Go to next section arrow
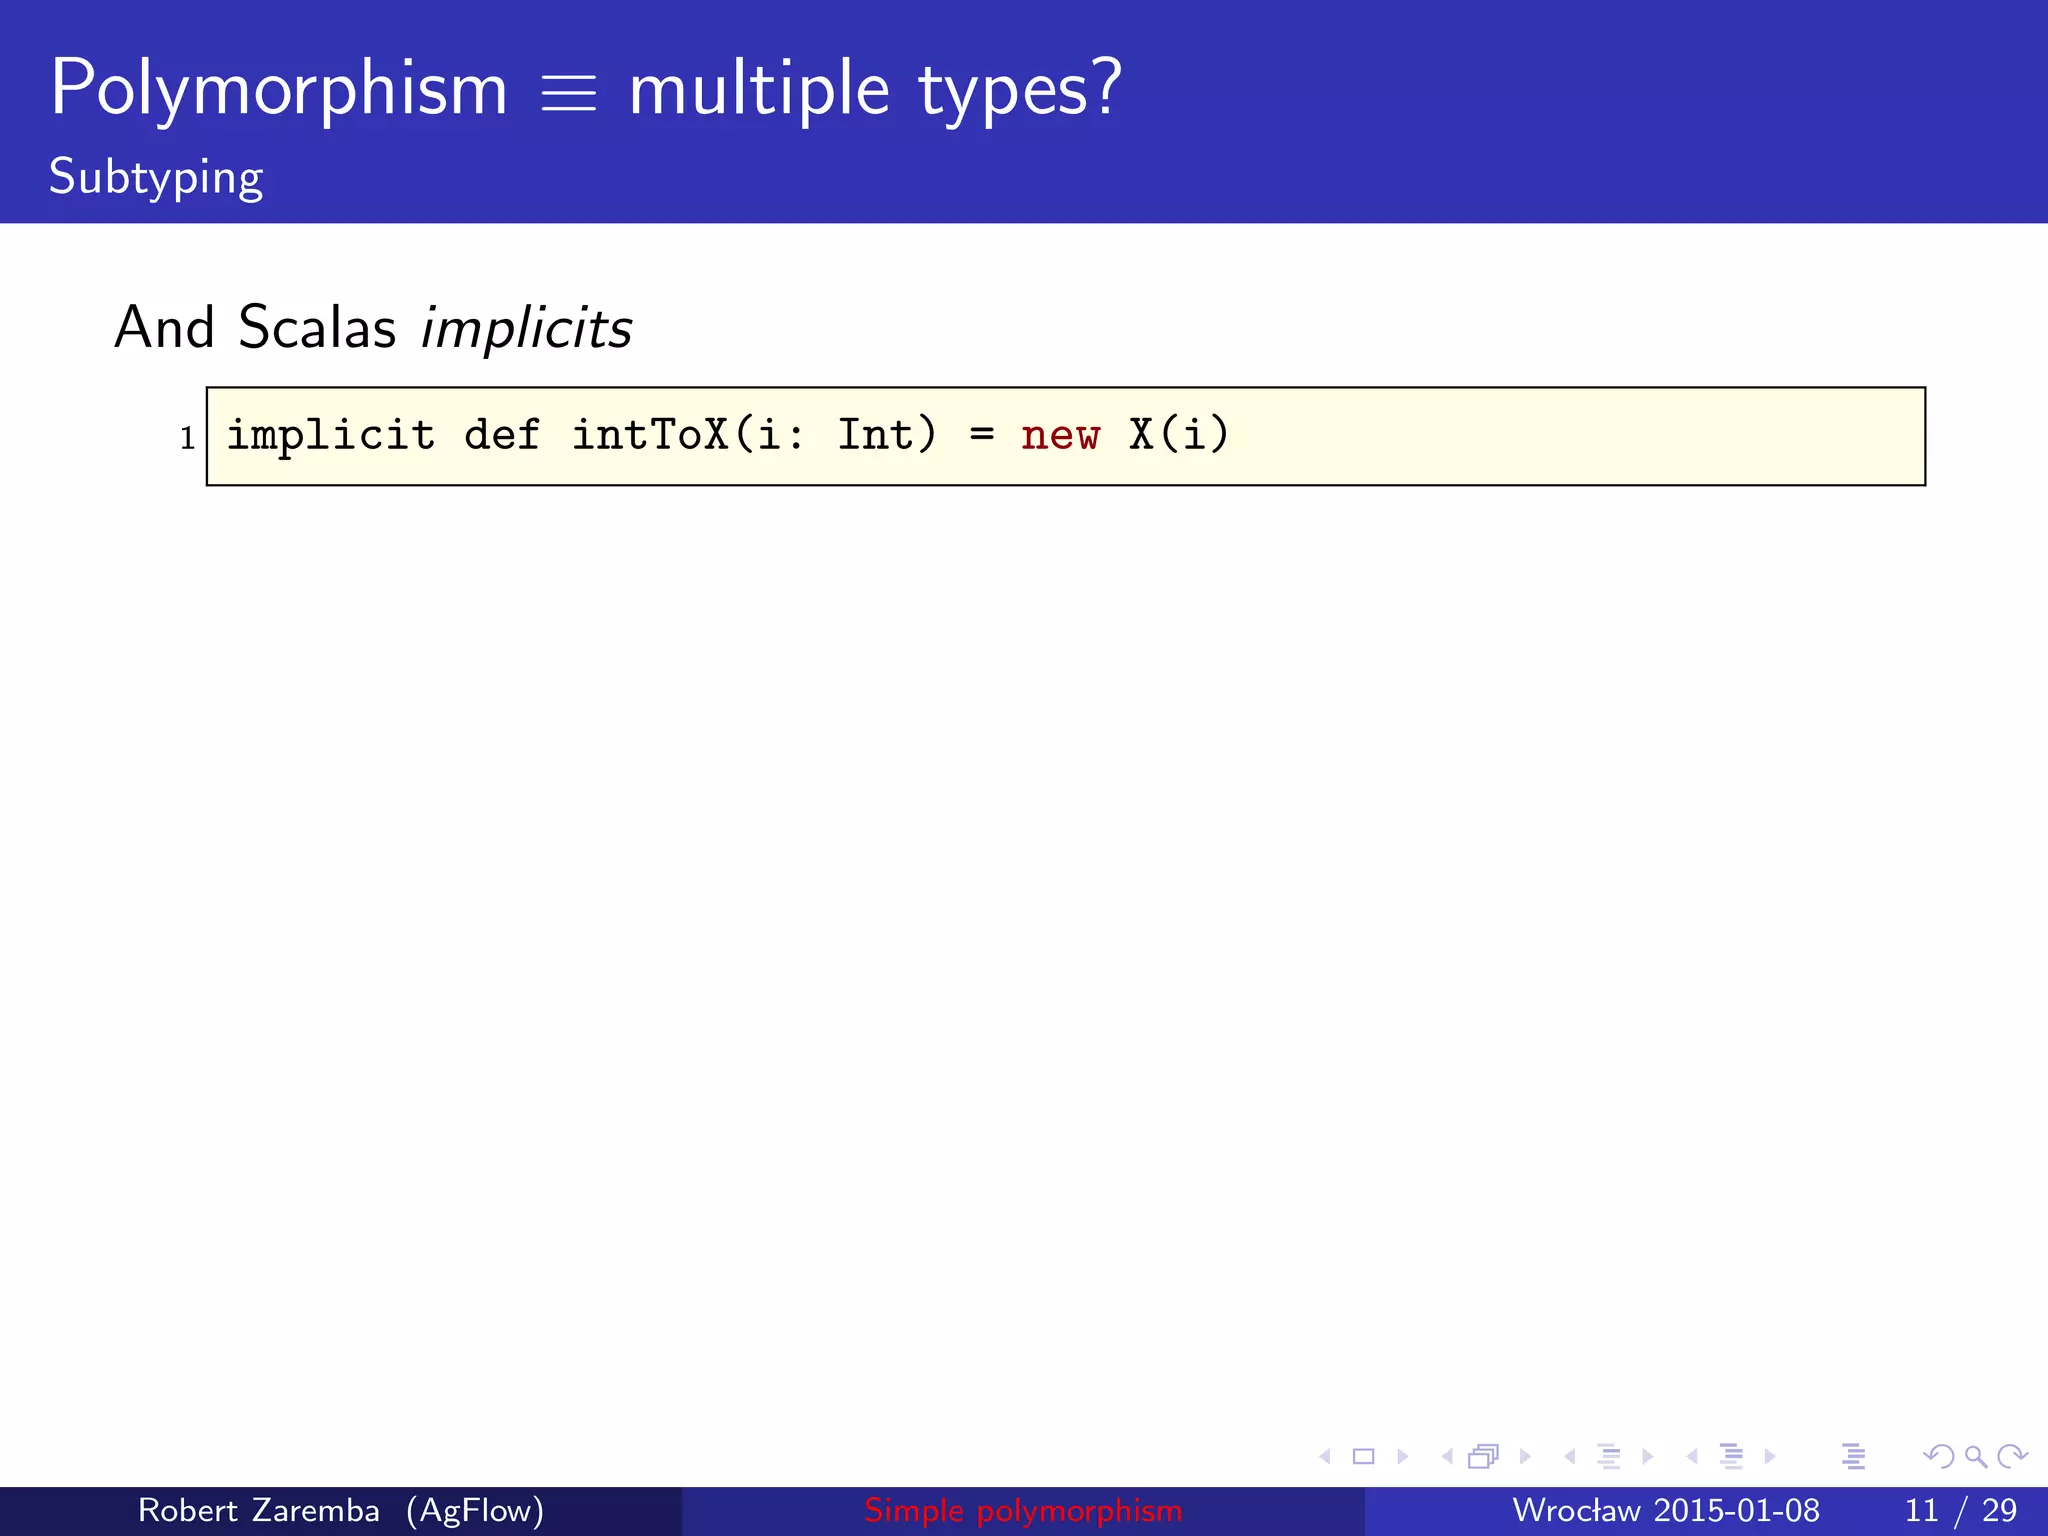The image size is (2048, 1536). click(x=1769, y=1457)
